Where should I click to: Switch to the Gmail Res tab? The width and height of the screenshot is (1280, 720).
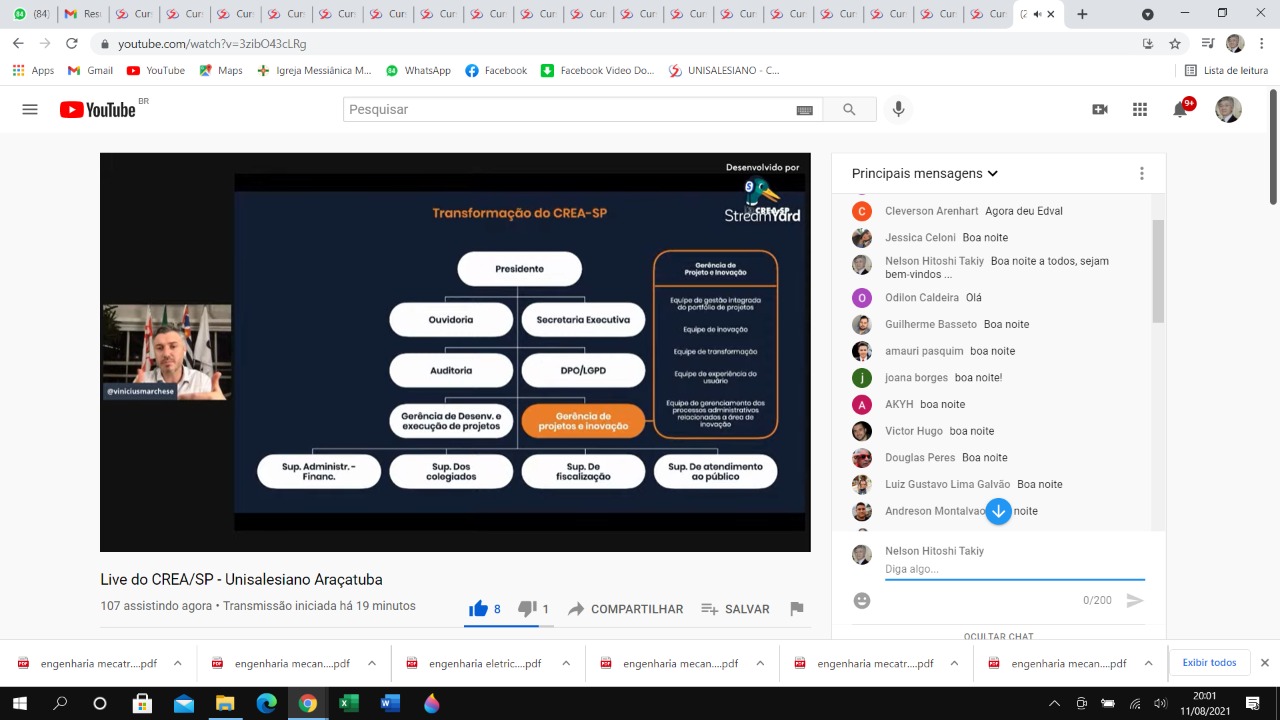coord(84,14)
